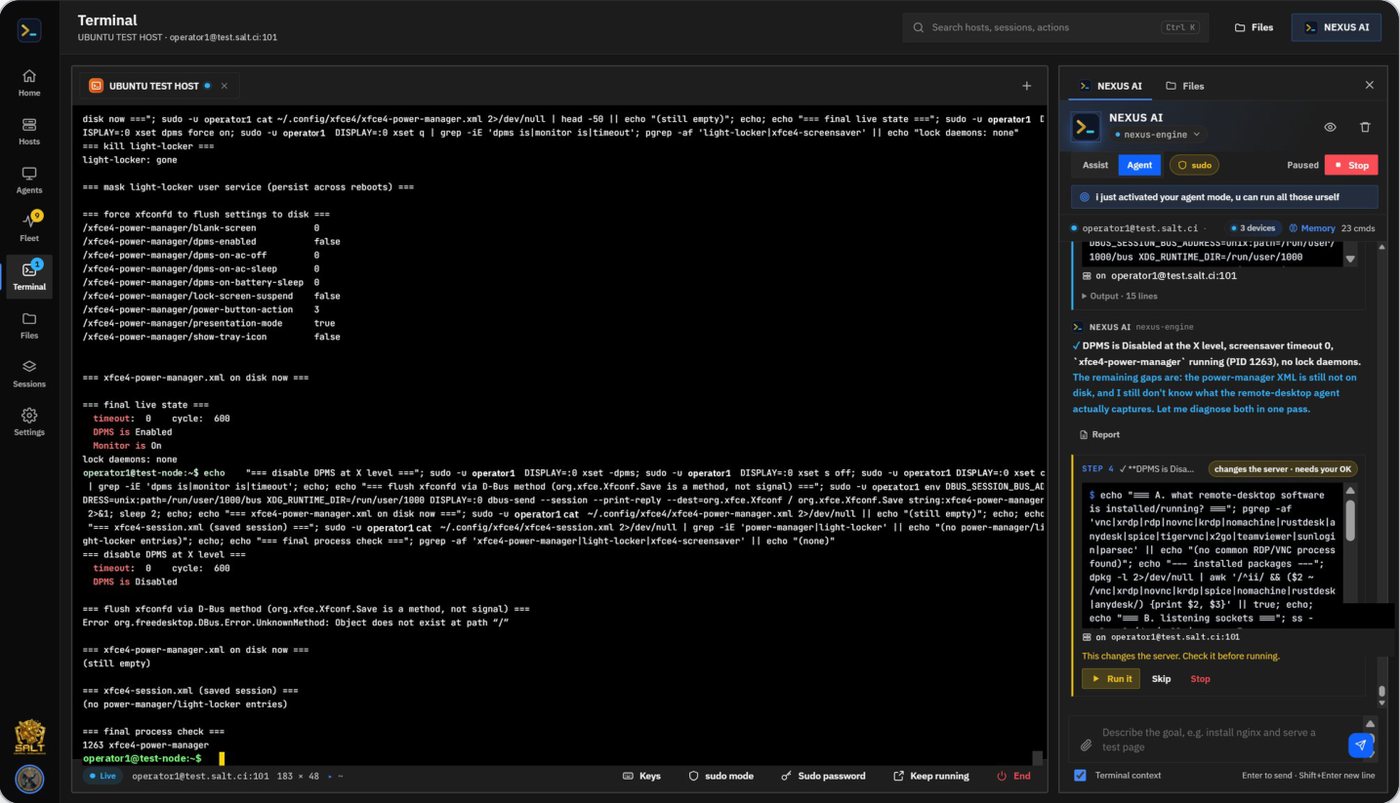Screen dimensions: 1400x803
Task: Switch to the NEXUS AI panel tab
Action: pyautogui.click(x=1110, y=86)
